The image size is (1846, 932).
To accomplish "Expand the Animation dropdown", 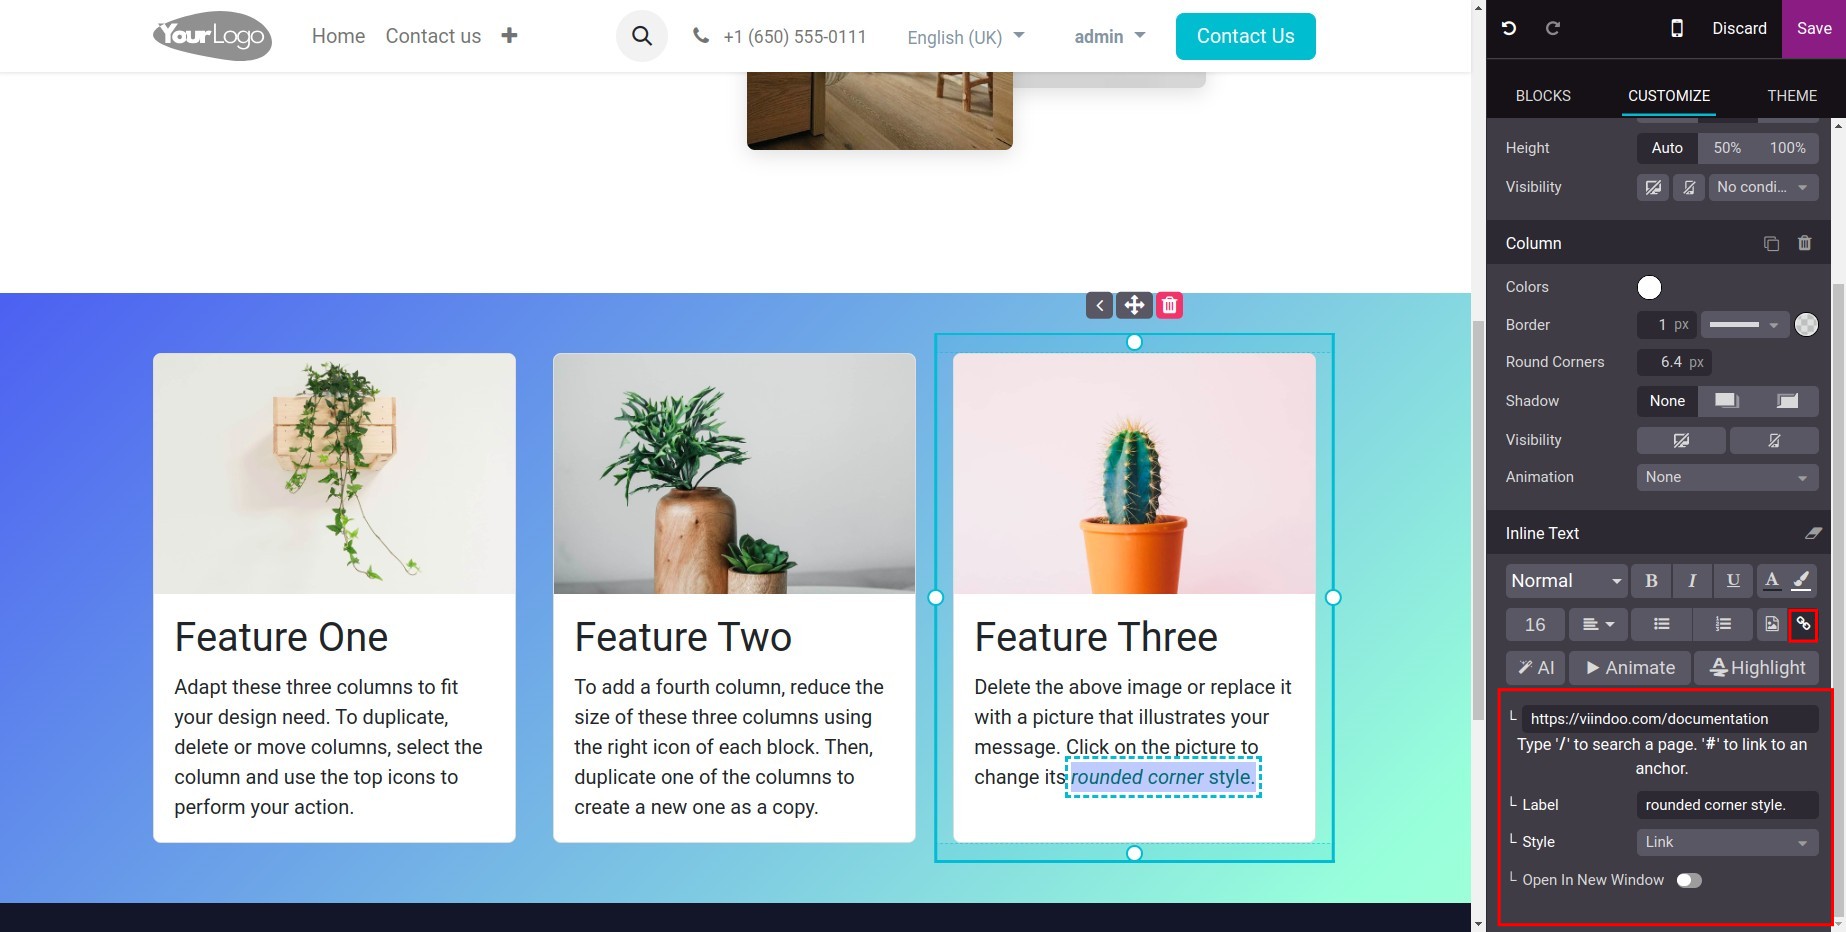I will [1726, 477].
